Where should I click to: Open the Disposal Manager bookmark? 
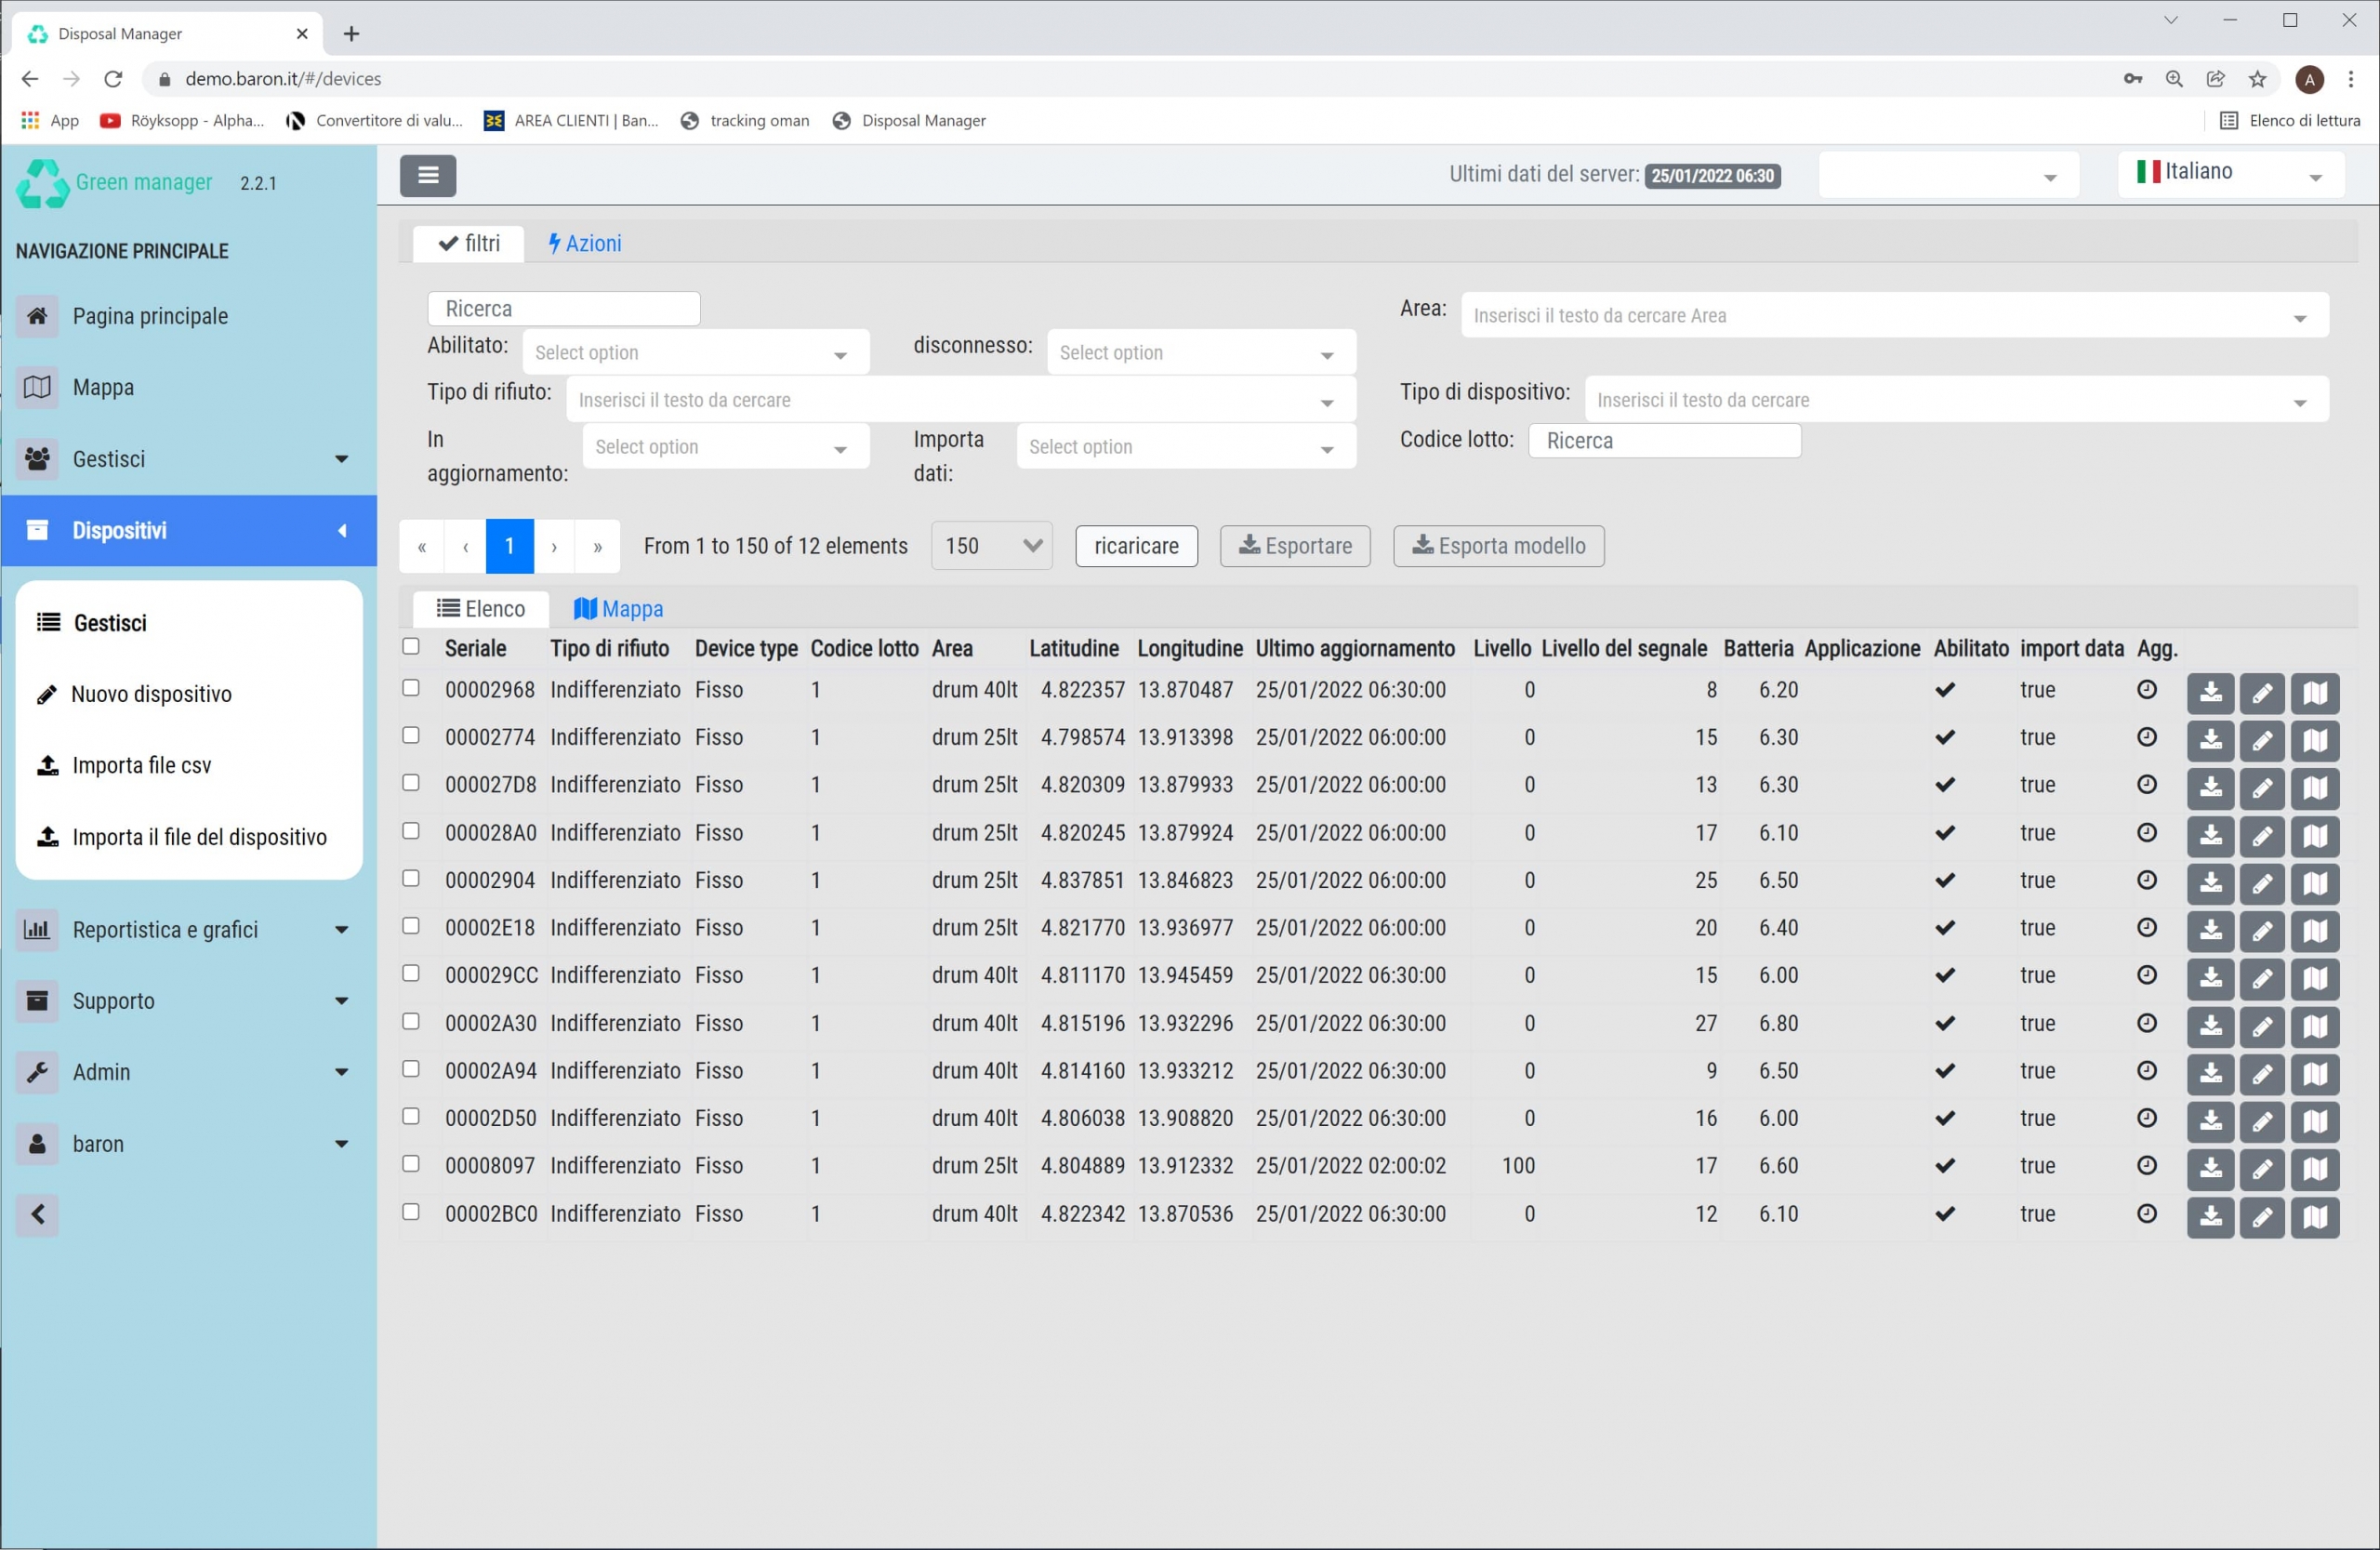[909, 121]
